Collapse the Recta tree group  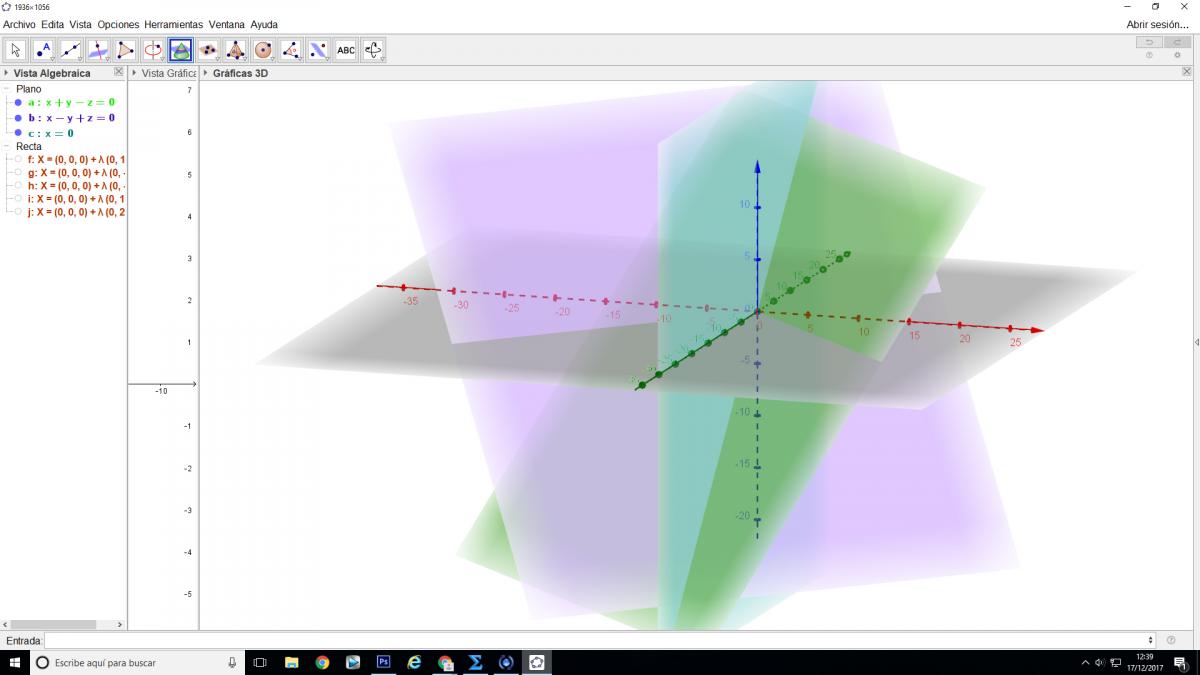[x=7, y=146]
